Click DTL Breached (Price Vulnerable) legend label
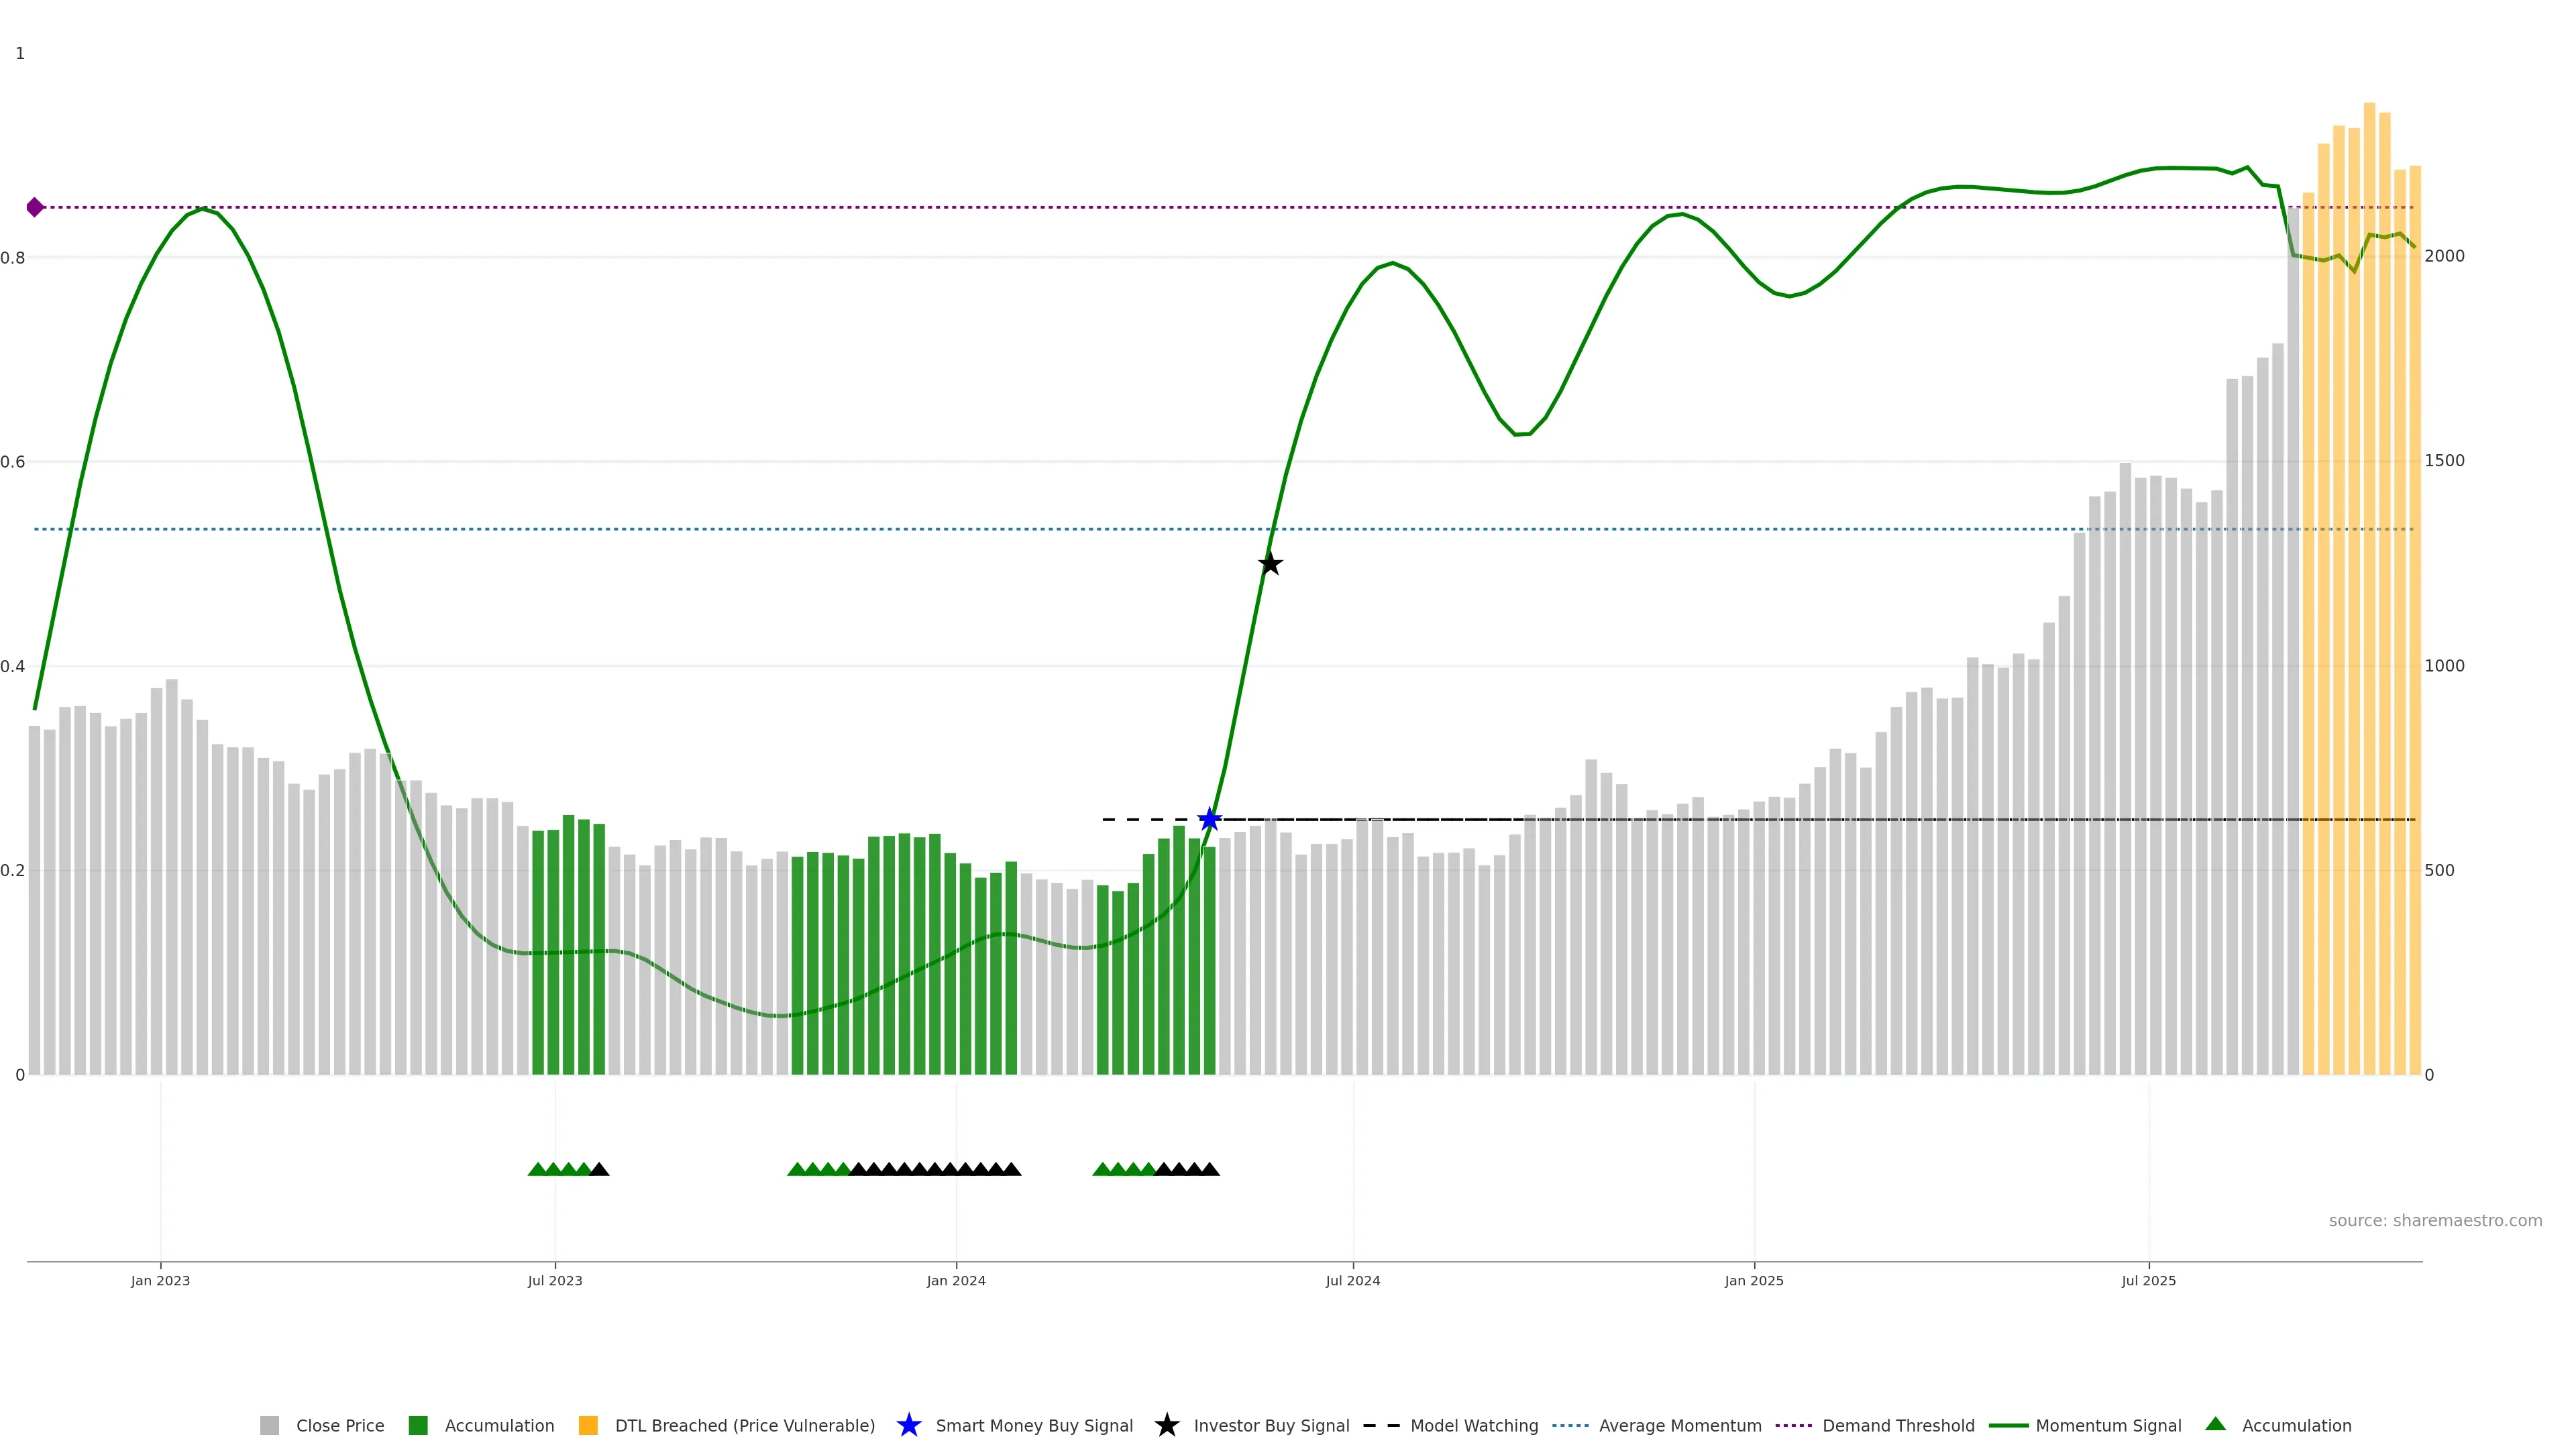2576x1449 pixels. tap(744, 1425)
